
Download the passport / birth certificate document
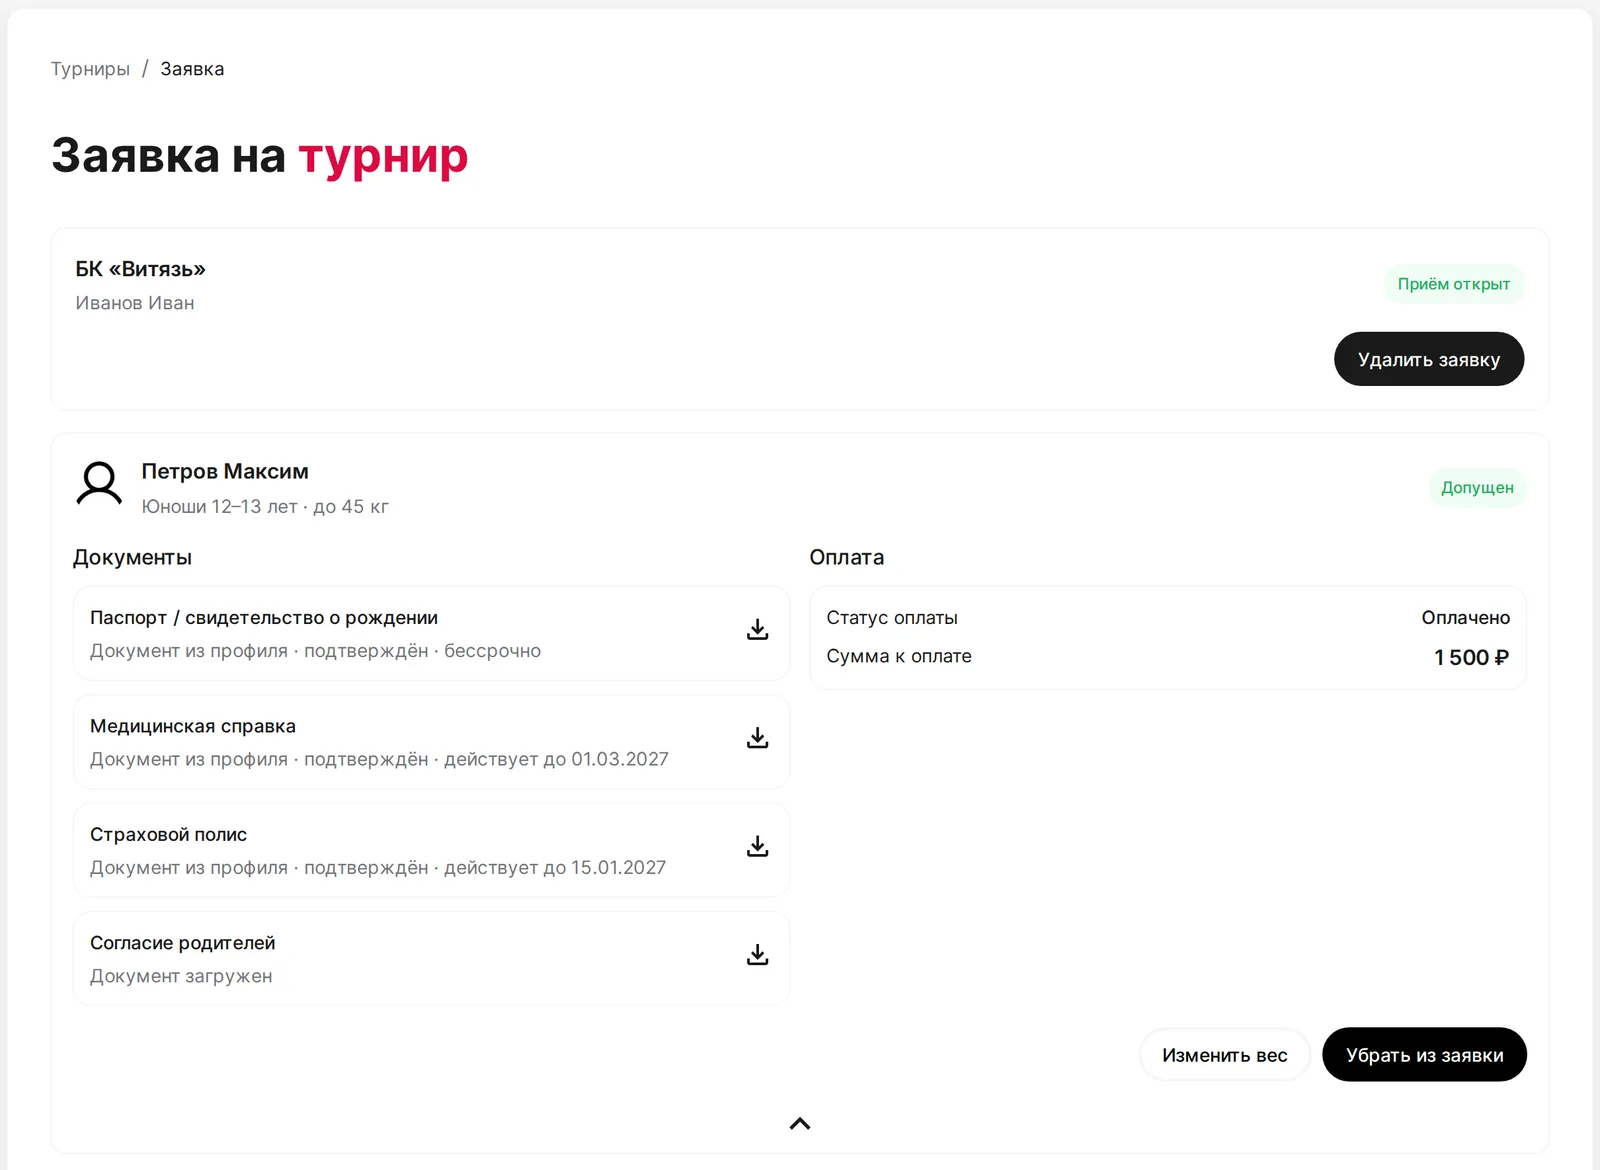pyautogui.click(x=758, y=630)
